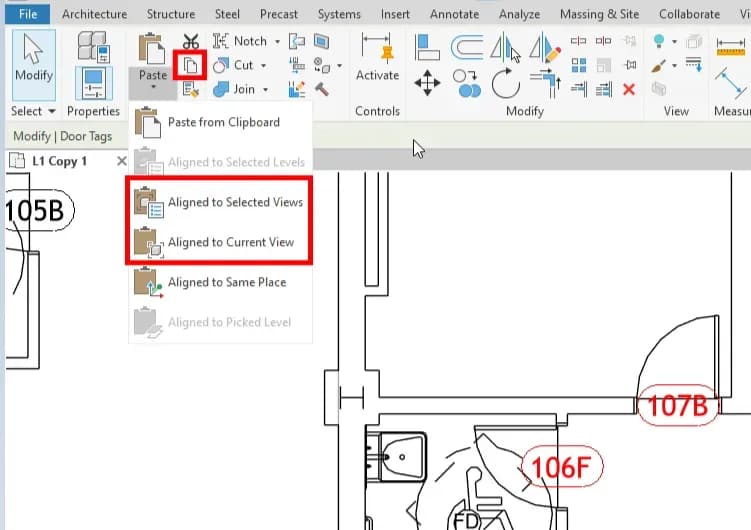Close the L1 Copy 1 view tab
The height and width of the screenshot is (530, 751).
pos(122,161)
